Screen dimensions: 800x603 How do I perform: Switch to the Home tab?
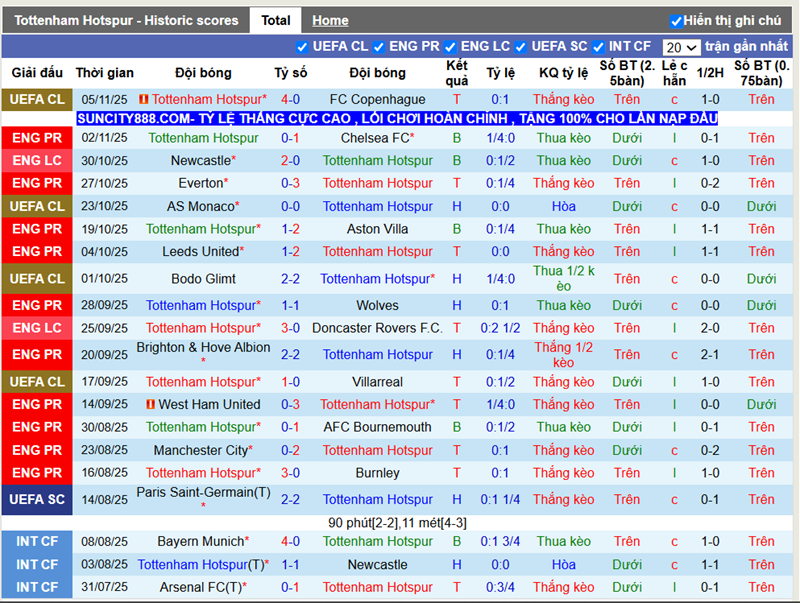330,20
